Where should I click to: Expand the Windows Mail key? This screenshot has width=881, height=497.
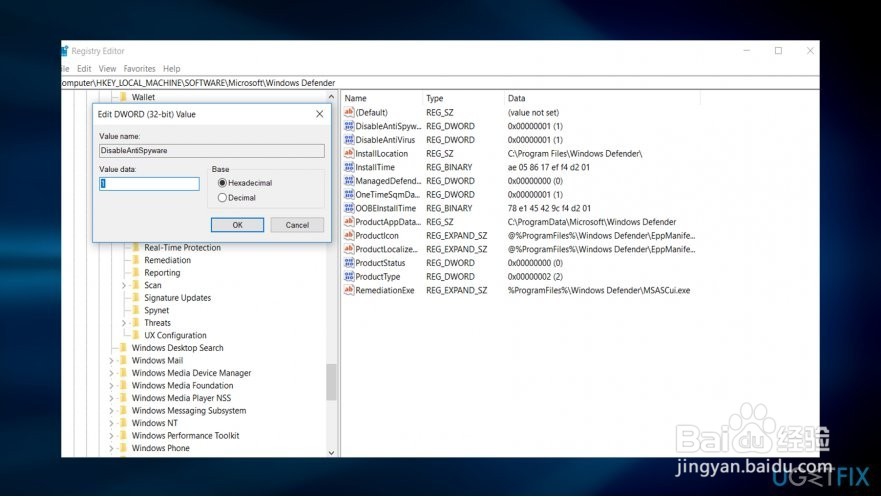(111, 361)
